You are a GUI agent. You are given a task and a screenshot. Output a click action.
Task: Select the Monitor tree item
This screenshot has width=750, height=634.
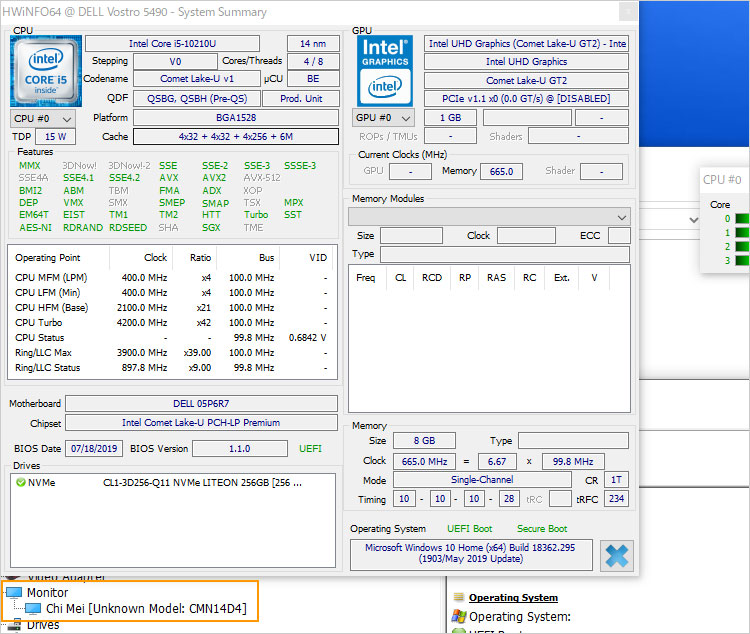(x=47, y=592)
